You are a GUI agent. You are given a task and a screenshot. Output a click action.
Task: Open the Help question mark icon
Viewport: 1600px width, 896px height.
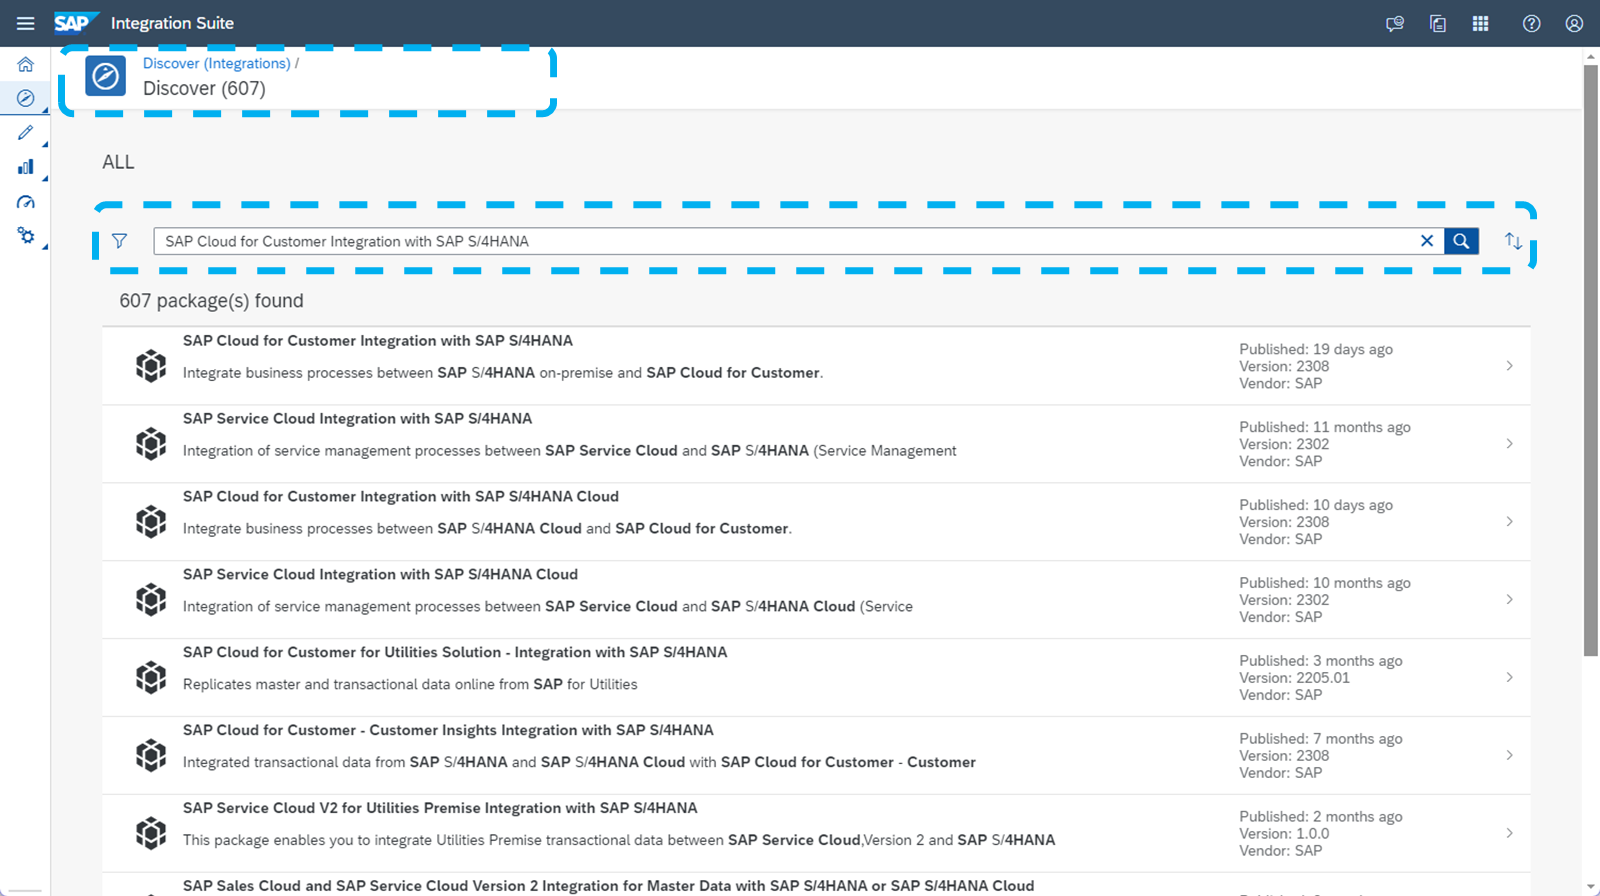tap(1531, 24)
